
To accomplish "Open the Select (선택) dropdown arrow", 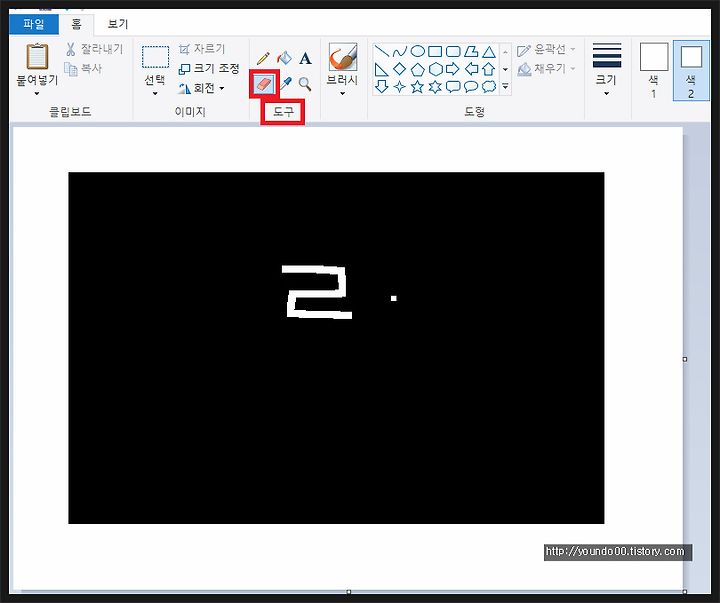I will [x=155, y=94].
